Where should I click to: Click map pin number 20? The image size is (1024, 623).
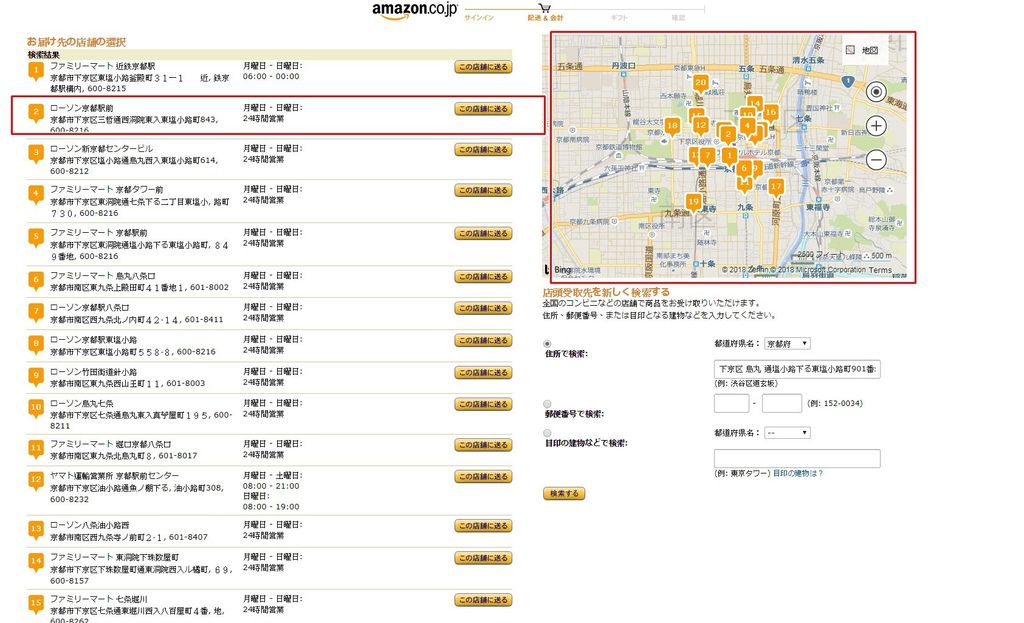[x=701, y=84]
